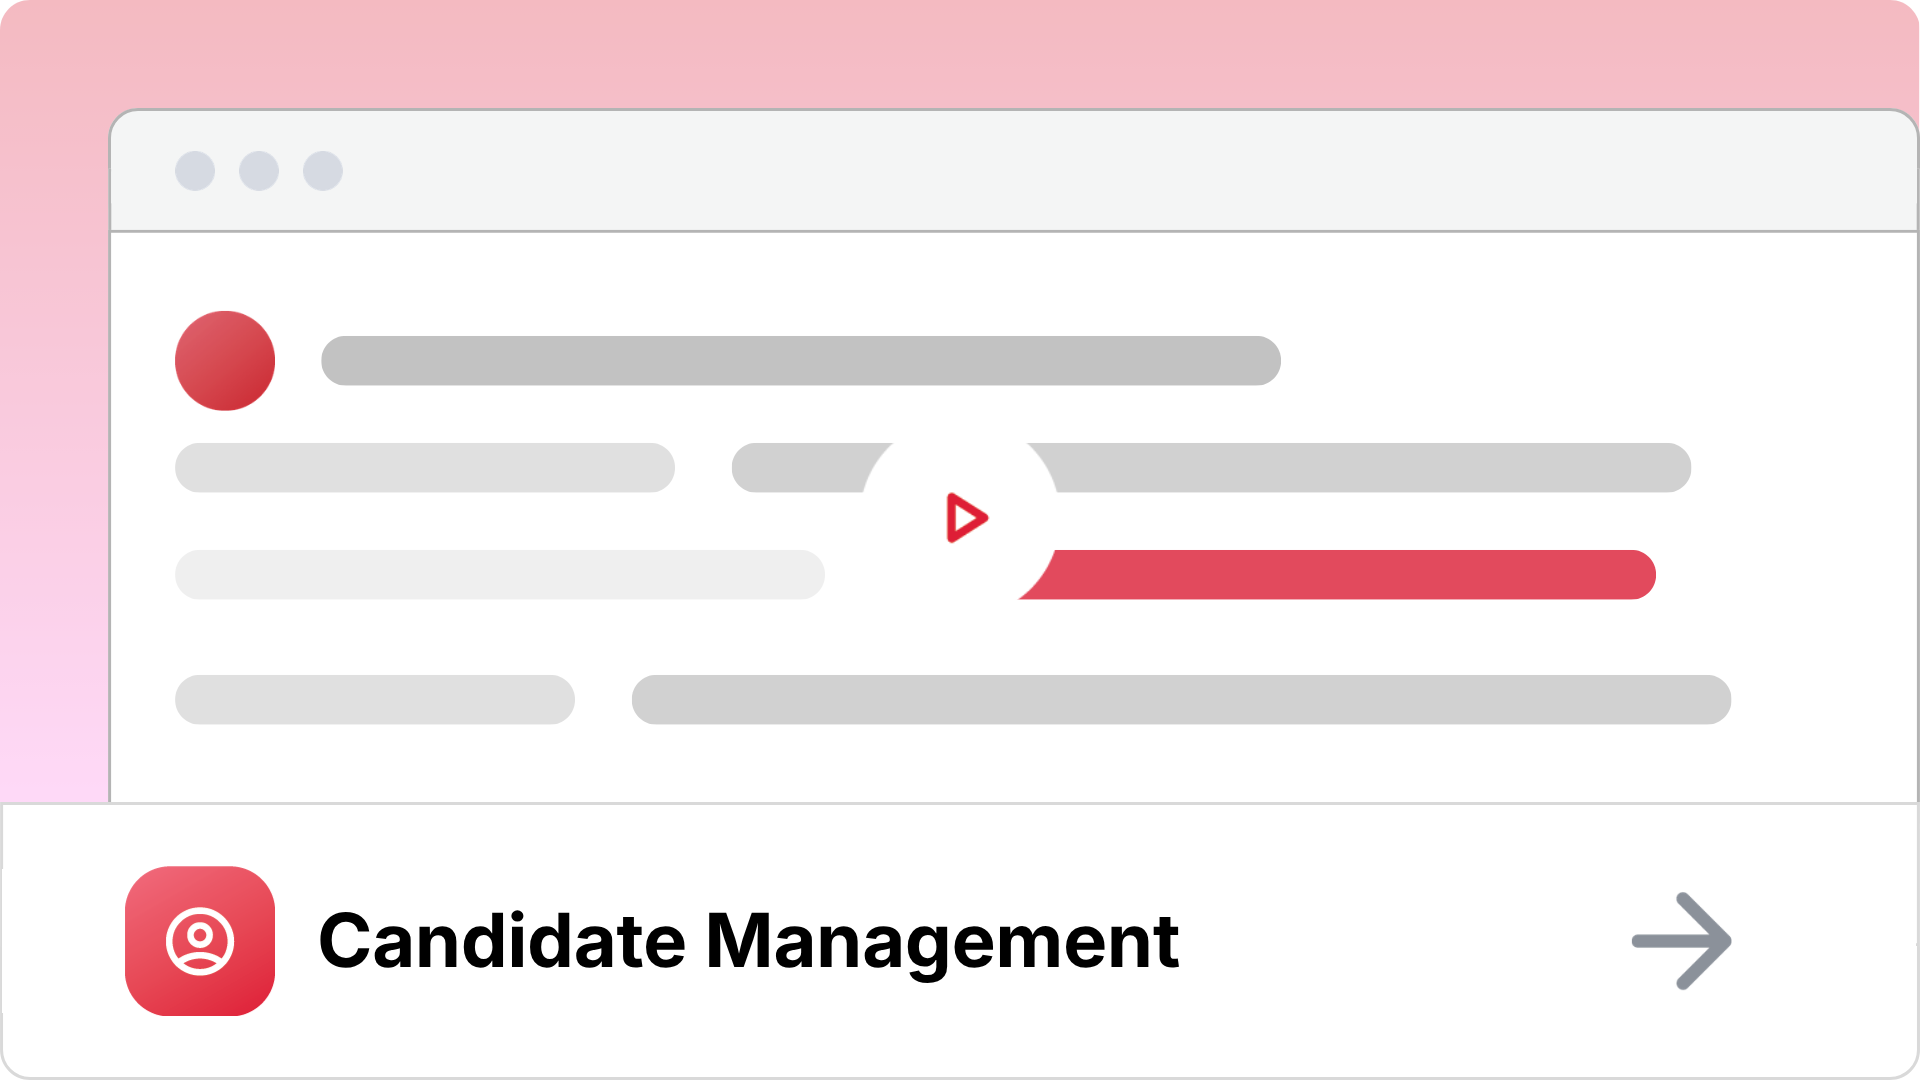Click the white Candidate Management card footer
This screenshot has height=1080, width=1920.
[x=960, y=941]
